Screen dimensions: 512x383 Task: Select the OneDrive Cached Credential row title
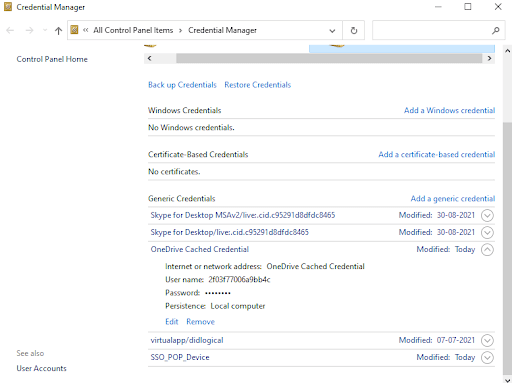tap(200, 249)
